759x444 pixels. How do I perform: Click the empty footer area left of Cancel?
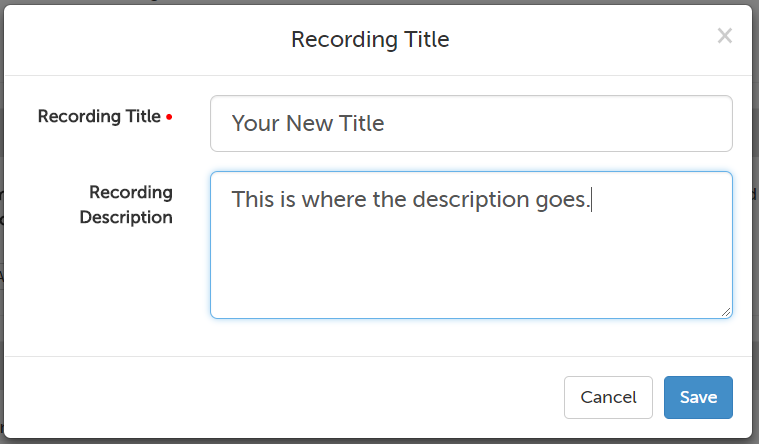280,397
